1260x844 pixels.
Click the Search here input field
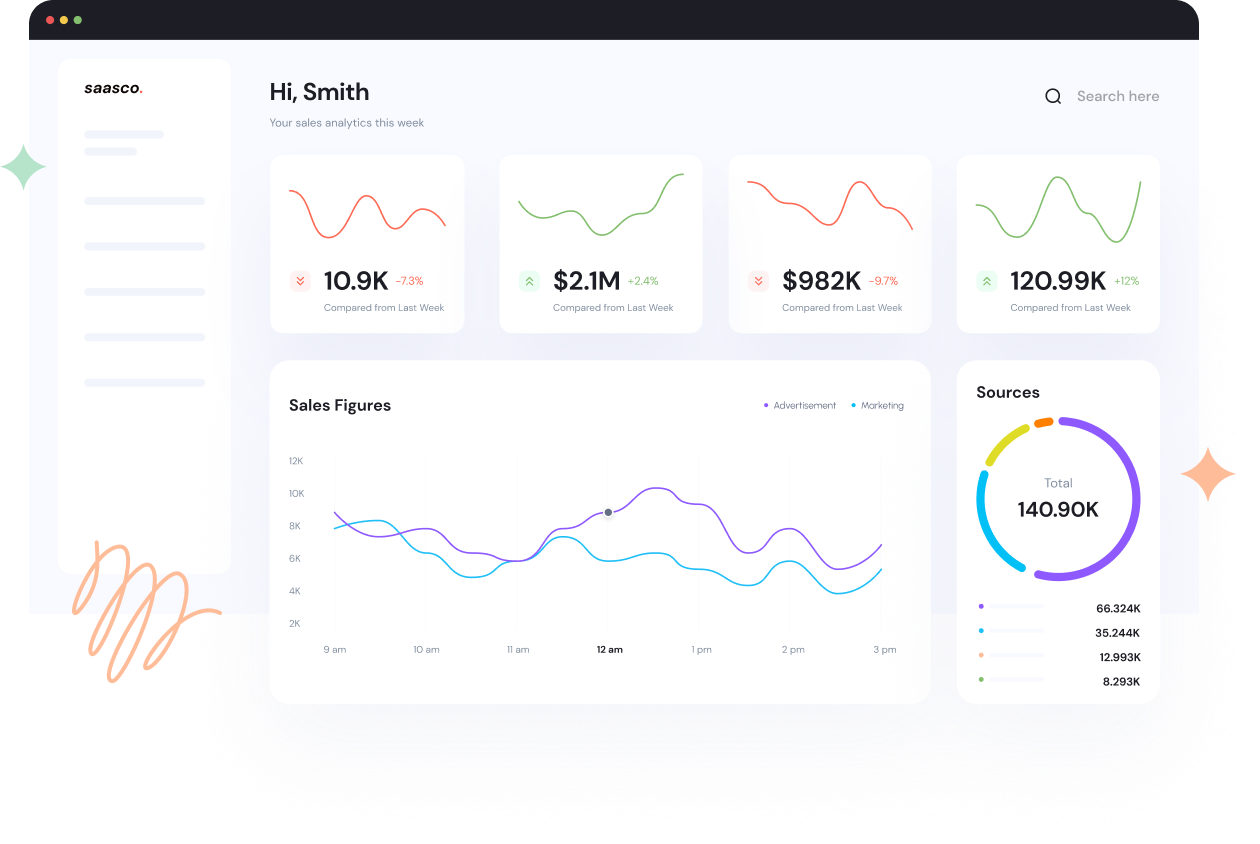point(1117,97)
